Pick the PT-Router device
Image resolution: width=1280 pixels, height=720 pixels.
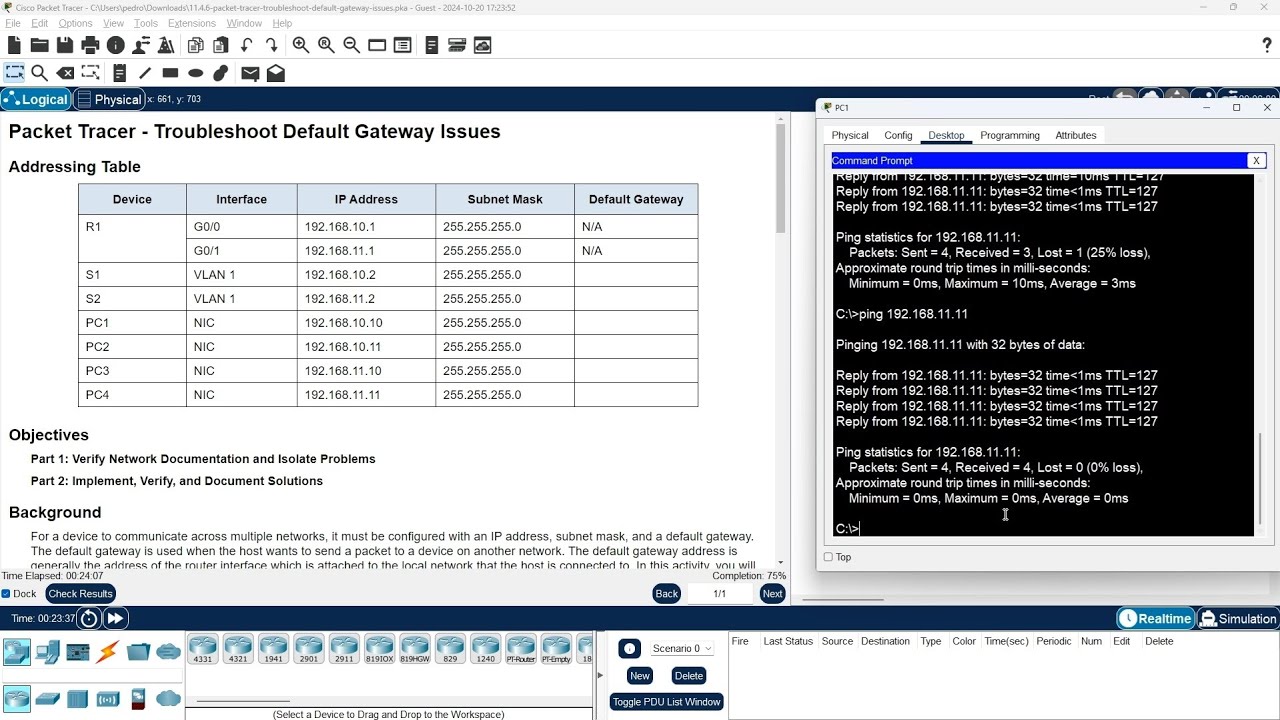pos(521,649)
